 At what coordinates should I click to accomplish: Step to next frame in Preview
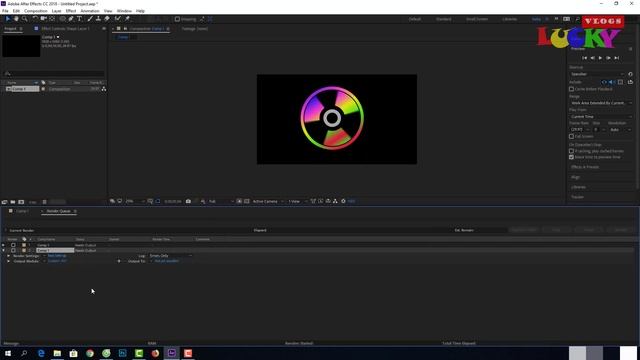coord(608,58)
